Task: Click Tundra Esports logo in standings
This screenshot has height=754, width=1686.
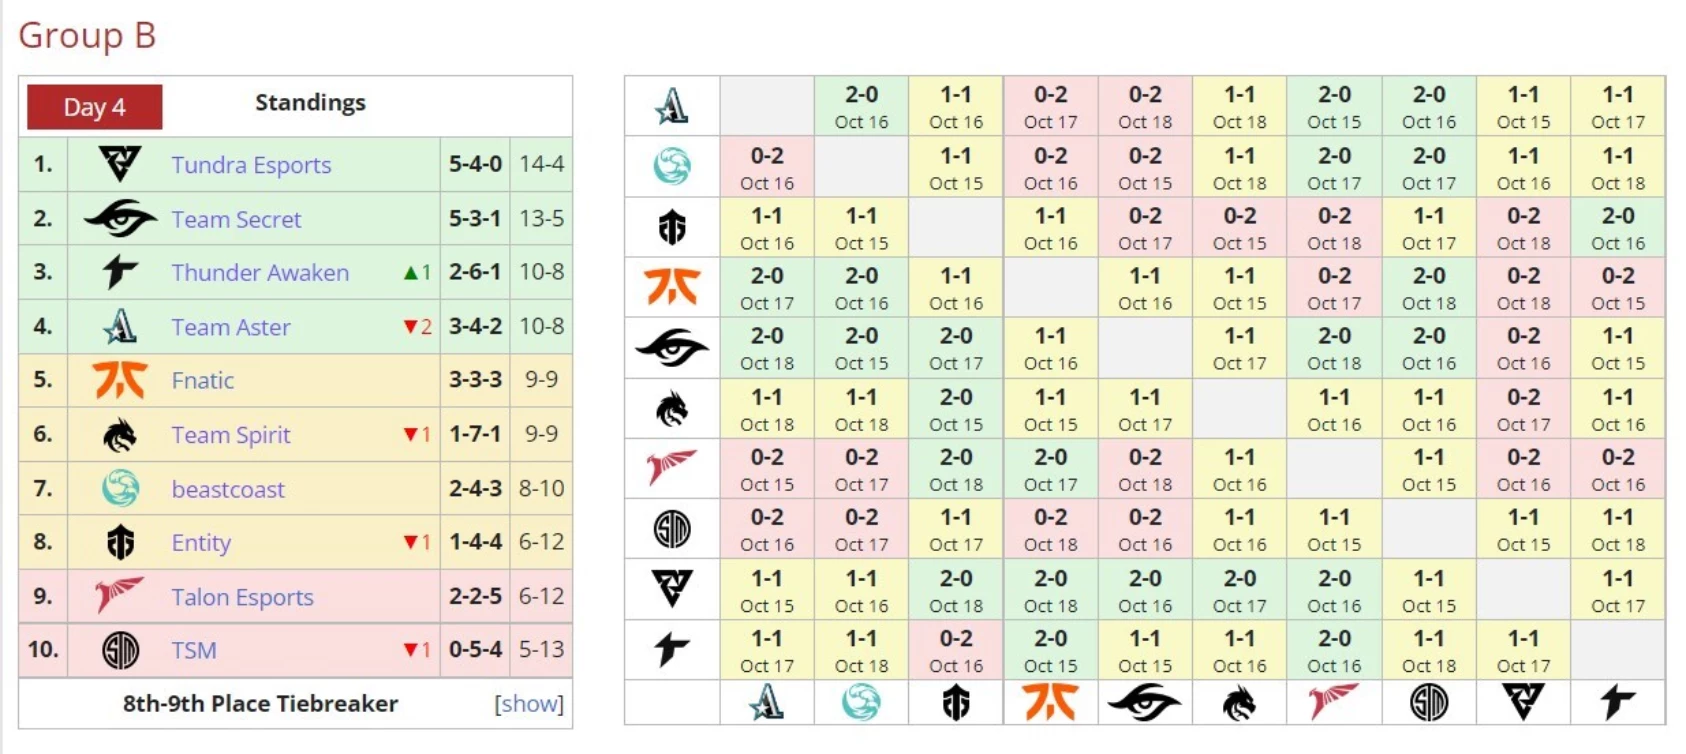Action: tap(120, 164)
